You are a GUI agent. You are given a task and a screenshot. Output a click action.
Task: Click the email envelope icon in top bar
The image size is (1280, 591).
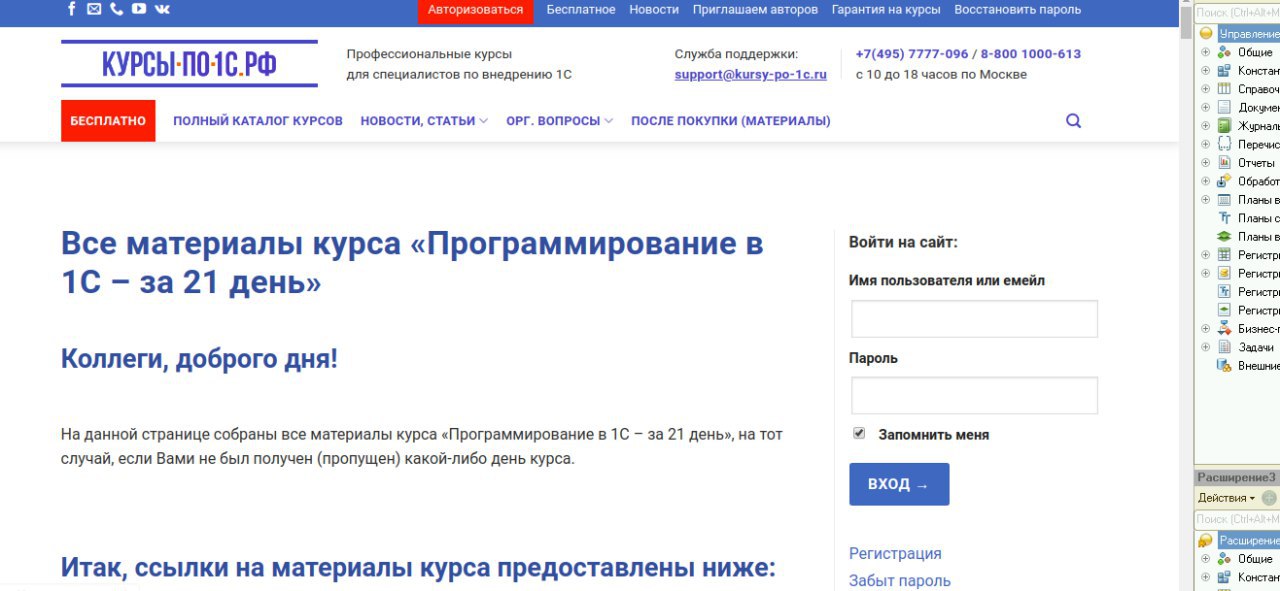pos(94,9)
